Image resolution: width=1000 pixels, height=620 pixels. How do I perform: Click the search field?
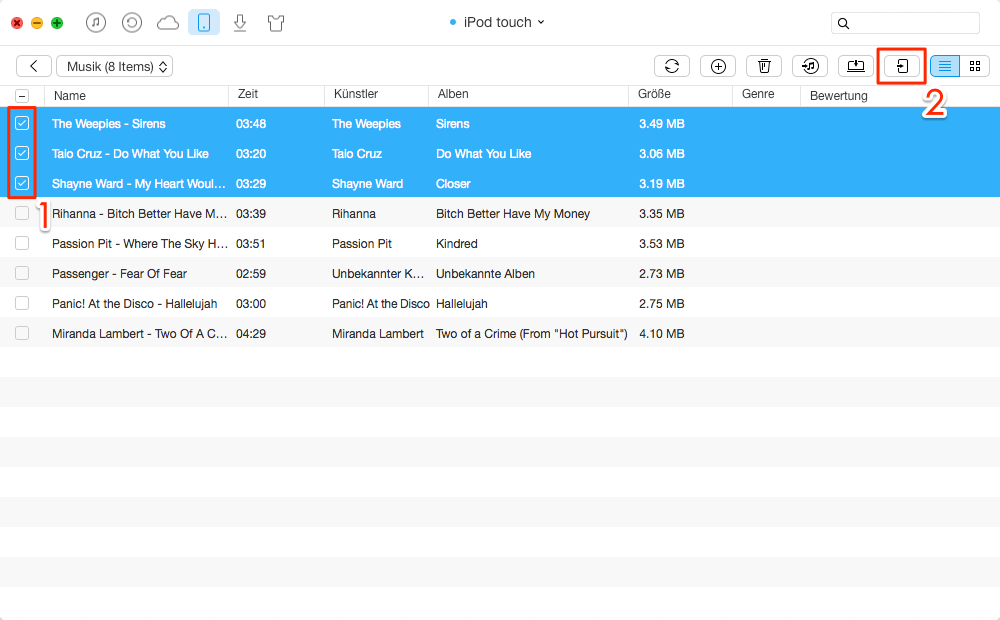pos(905,23)
